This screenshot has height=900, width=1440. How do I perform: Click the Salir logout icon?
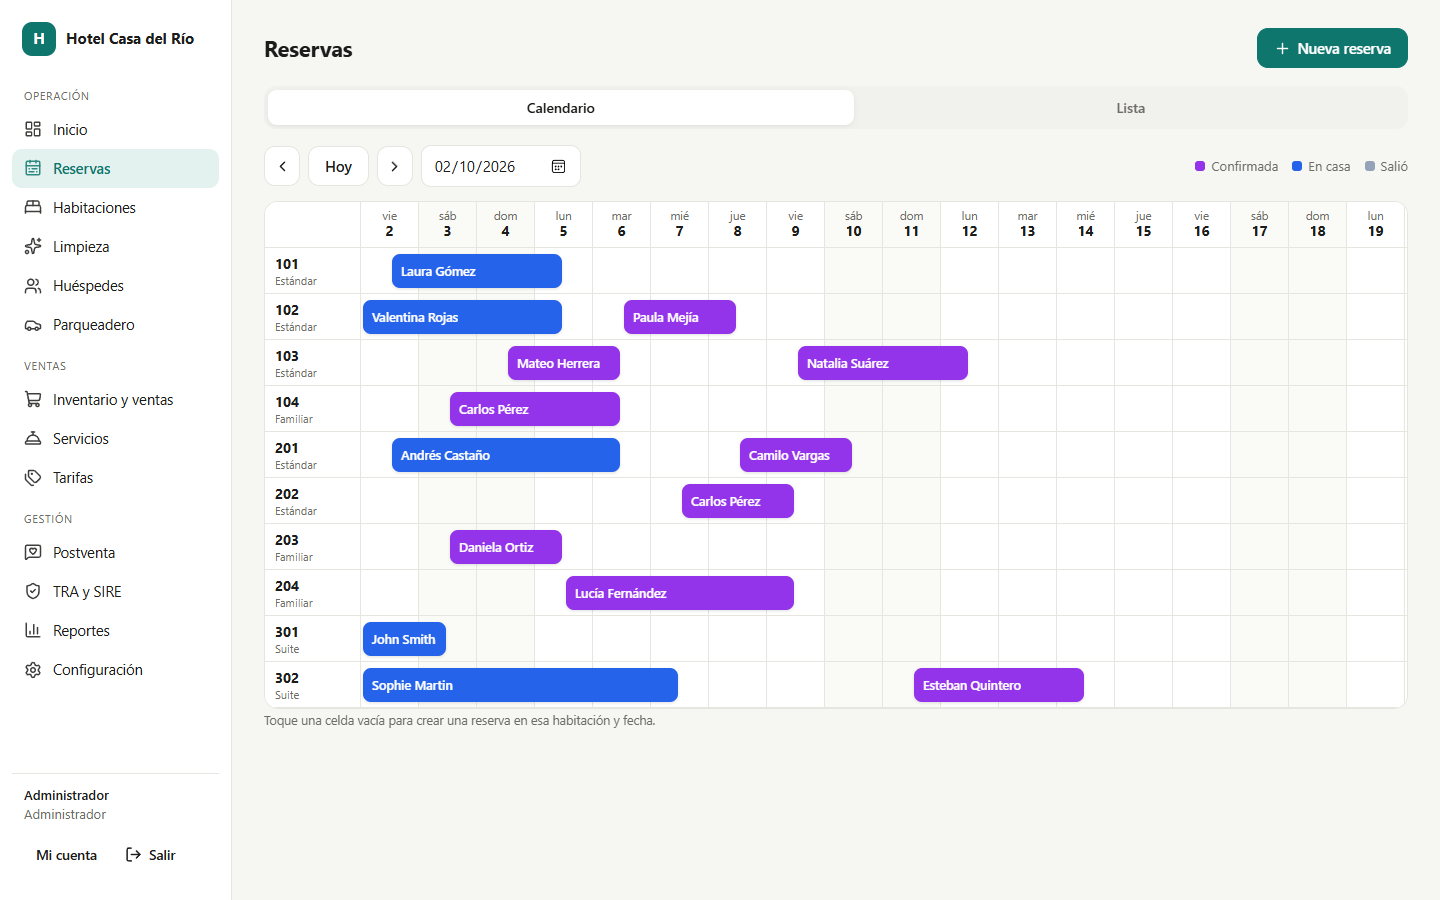click(x=133, y=855)
